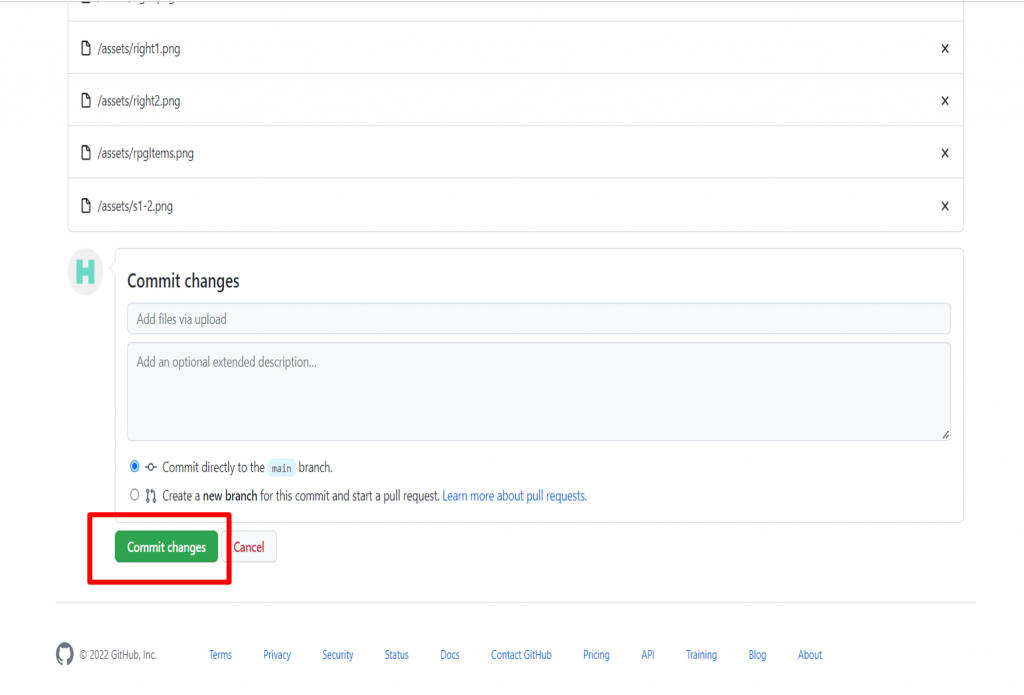This screenshot has height=695, width=1024.
Task: Open the Docs footer link
Action: point(450,655)
